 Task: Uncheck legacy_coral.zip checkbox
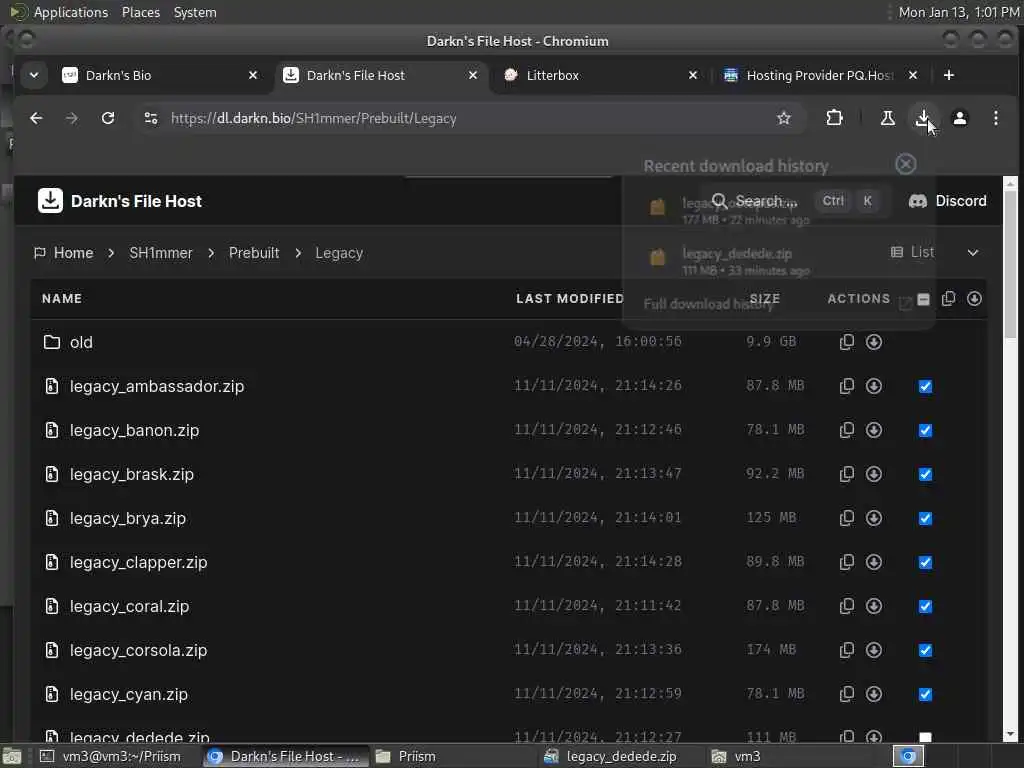(x=925, y=606)
